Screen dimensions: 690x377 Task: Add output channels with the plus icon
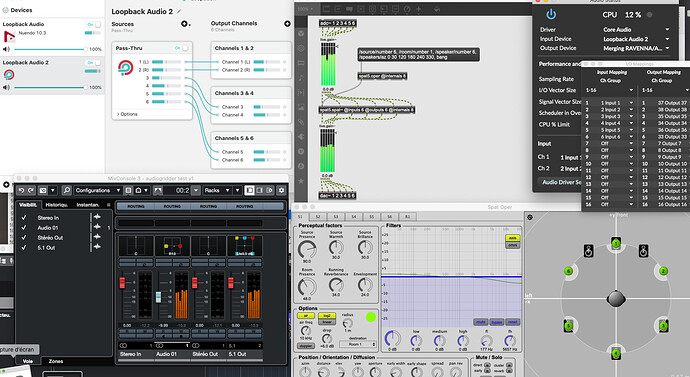pyautogui.click(x=287, y=24)
